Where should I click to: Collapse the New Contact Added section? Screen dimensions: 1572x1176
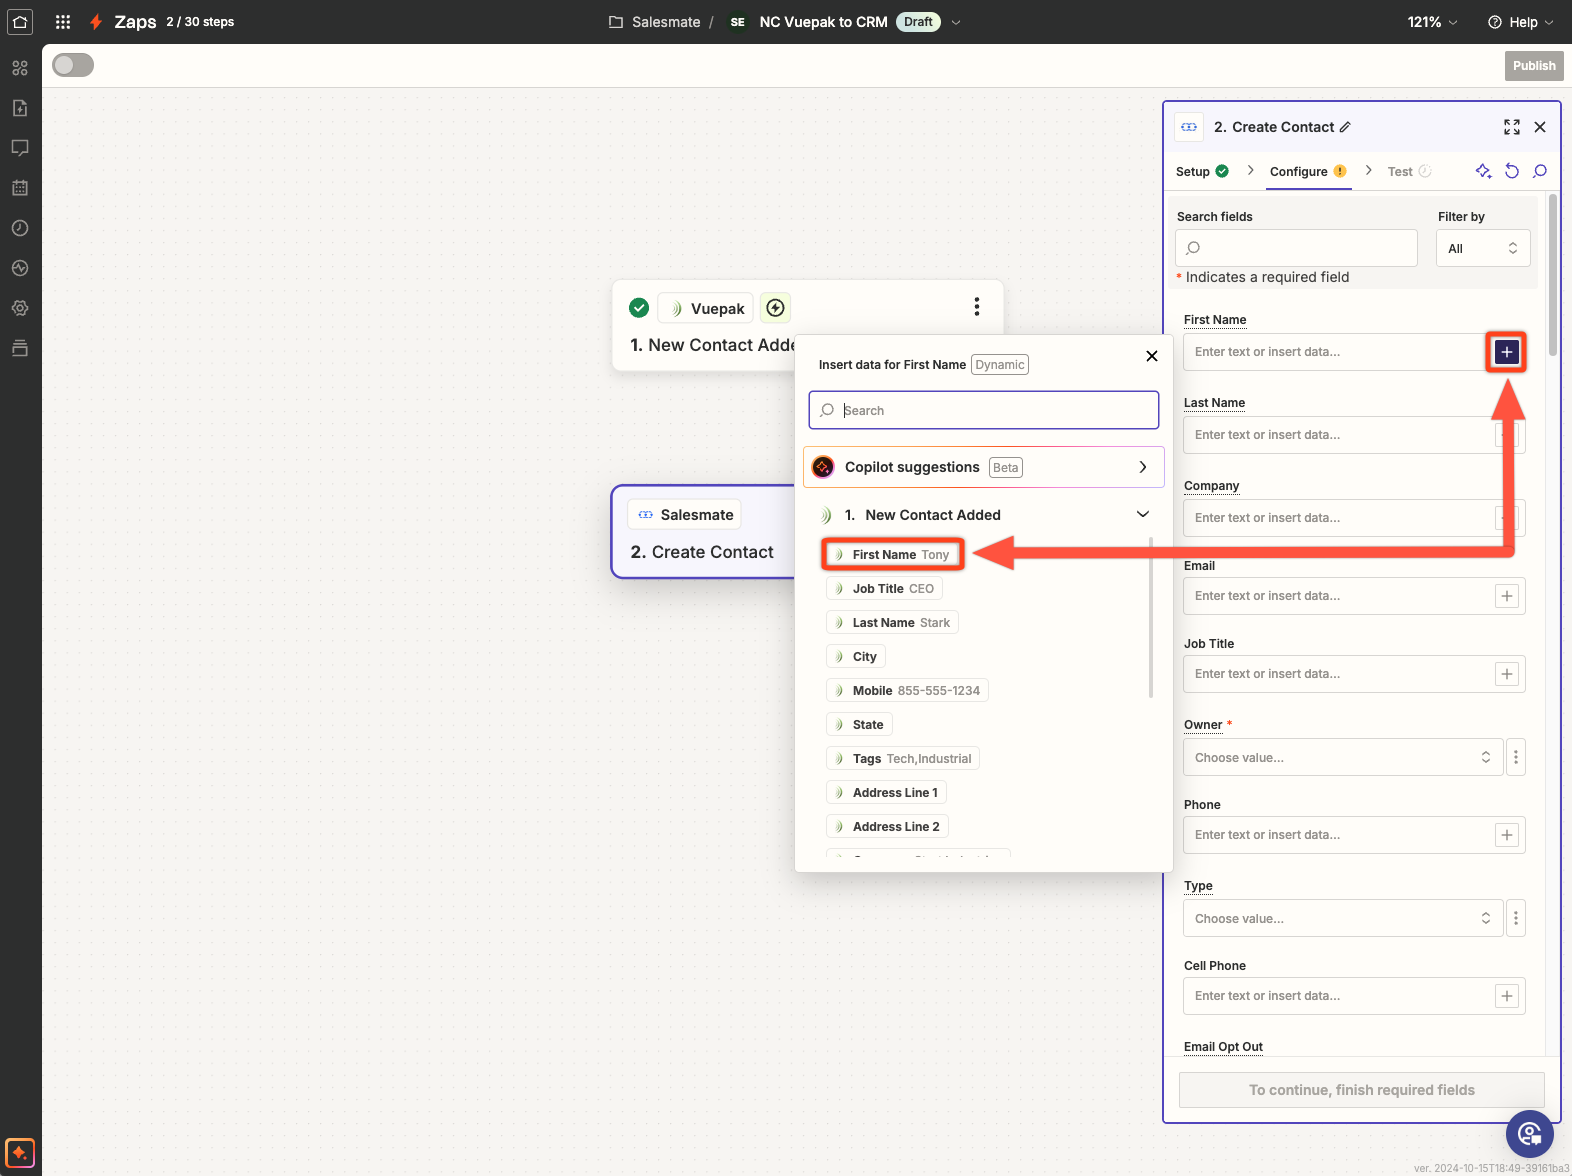click(x=1142, y=515)
